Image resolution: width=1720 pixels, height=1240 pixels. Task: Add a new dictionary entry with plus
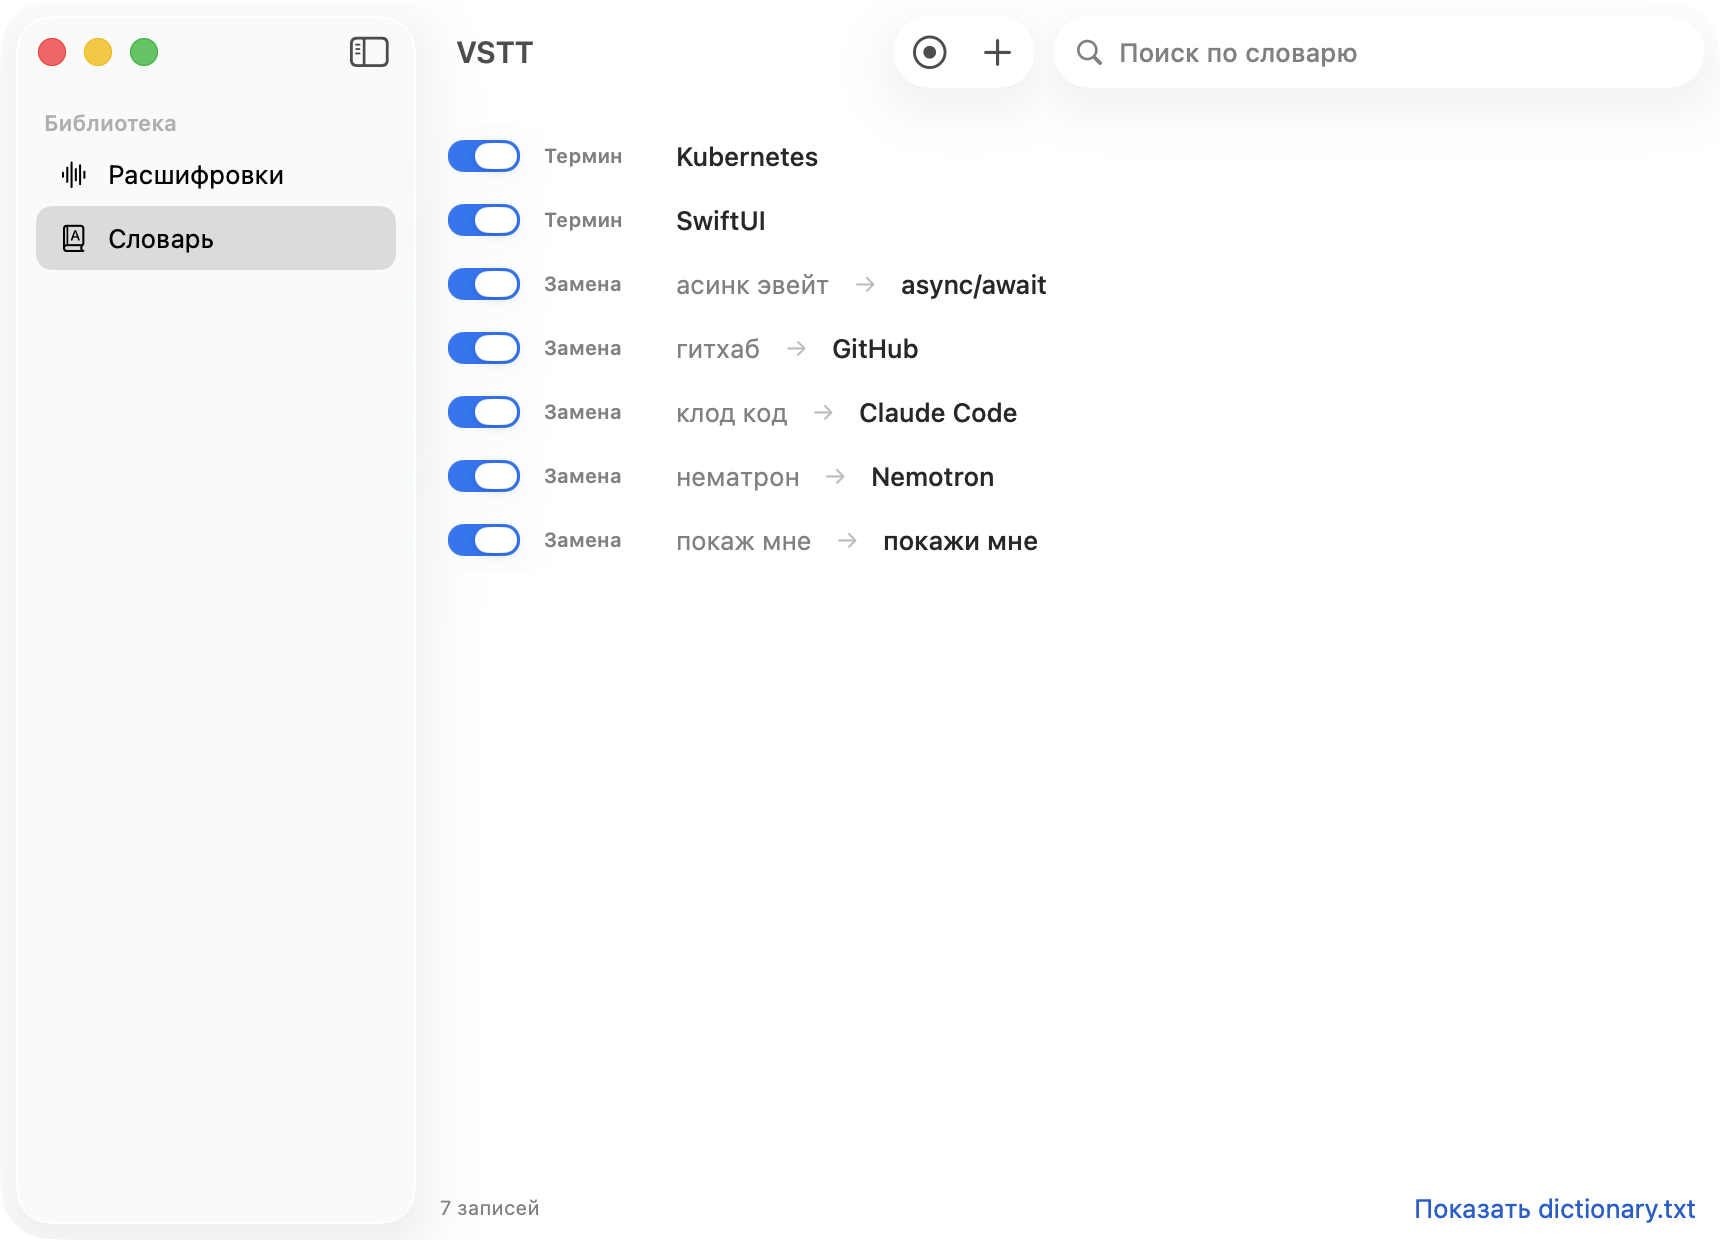click(997, 52)
